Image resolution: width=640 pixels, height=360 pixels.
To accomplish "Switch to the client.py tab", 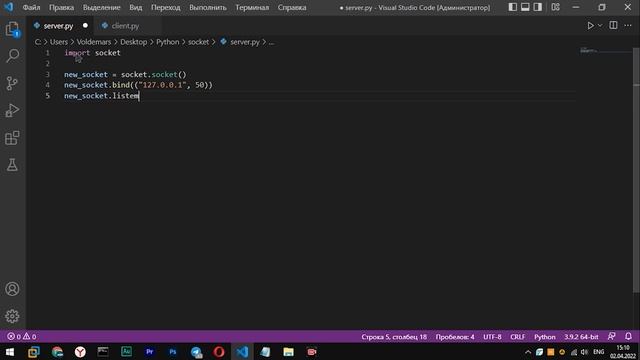I will click(125, 26).
